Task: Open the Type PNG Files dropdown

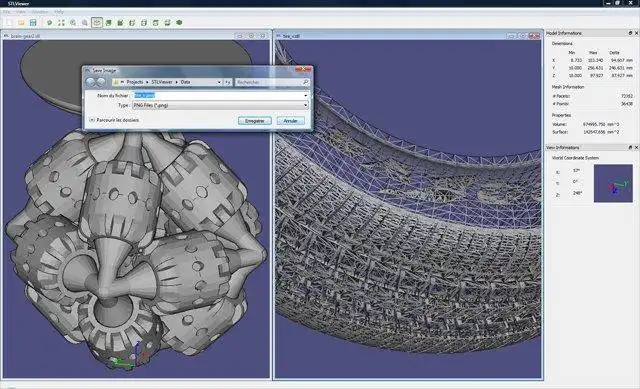Action: [220, 105]
